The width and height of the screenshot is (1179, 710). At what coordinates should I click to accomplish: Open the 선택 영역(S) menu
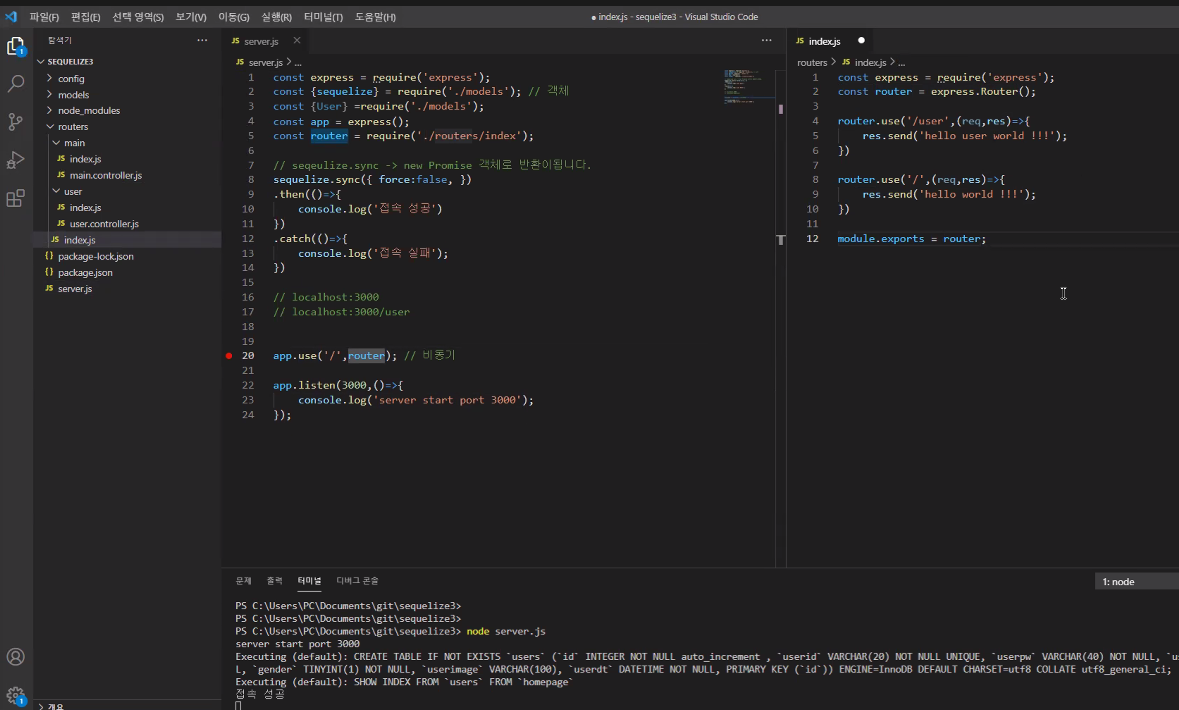tap(138, 17)
